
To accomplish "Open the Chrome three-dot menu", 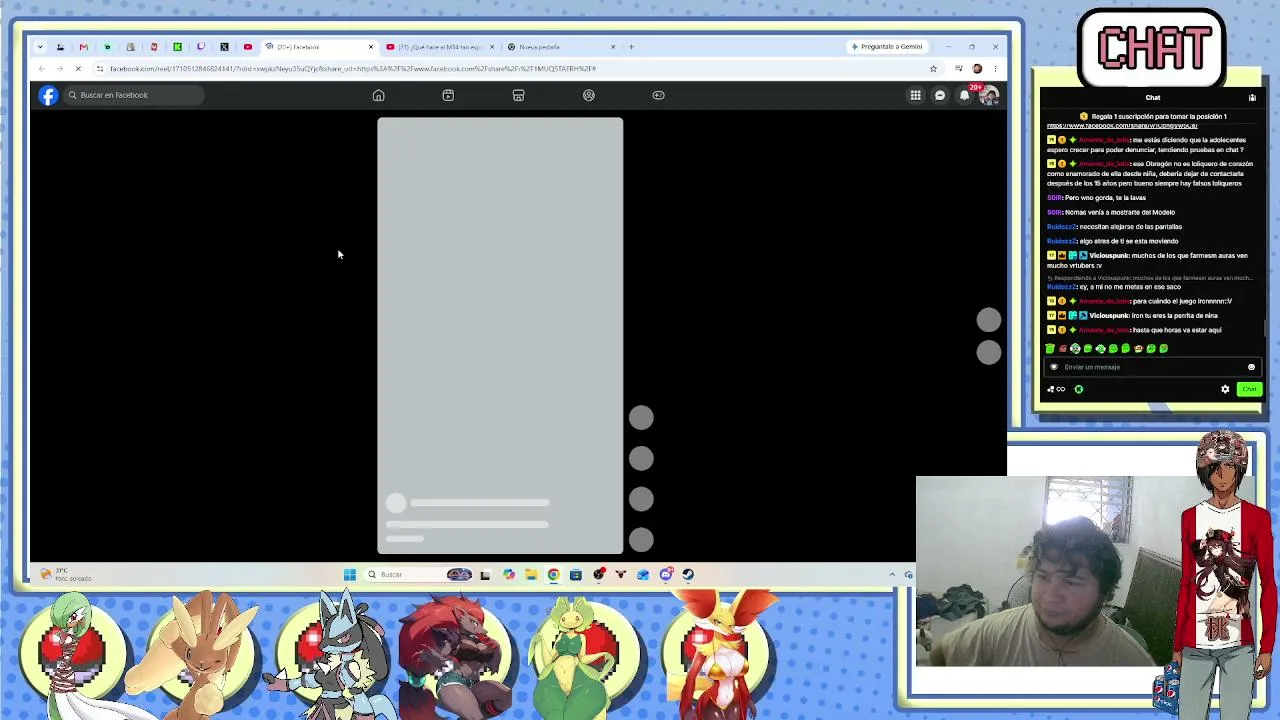I will [995, 69].
